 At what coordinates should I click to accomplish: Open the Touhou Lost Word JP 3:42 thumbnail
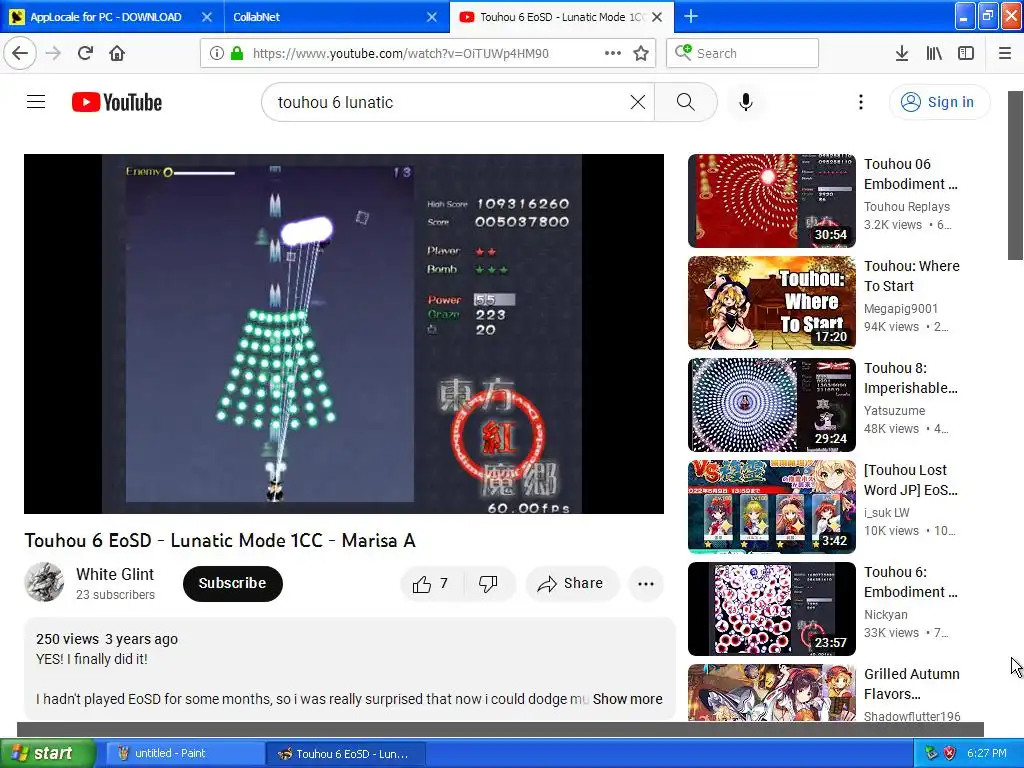tap(771, 507)
